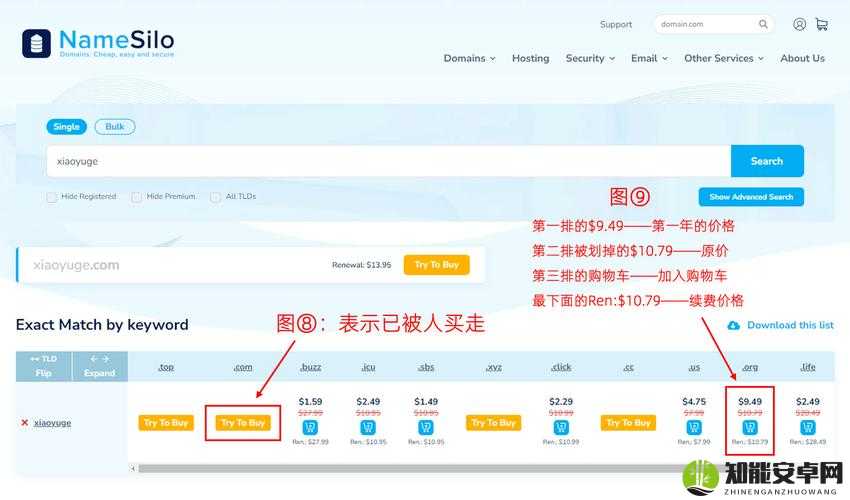Click Try To Buy for xiaoyuge.com banner

coord(436,265)
